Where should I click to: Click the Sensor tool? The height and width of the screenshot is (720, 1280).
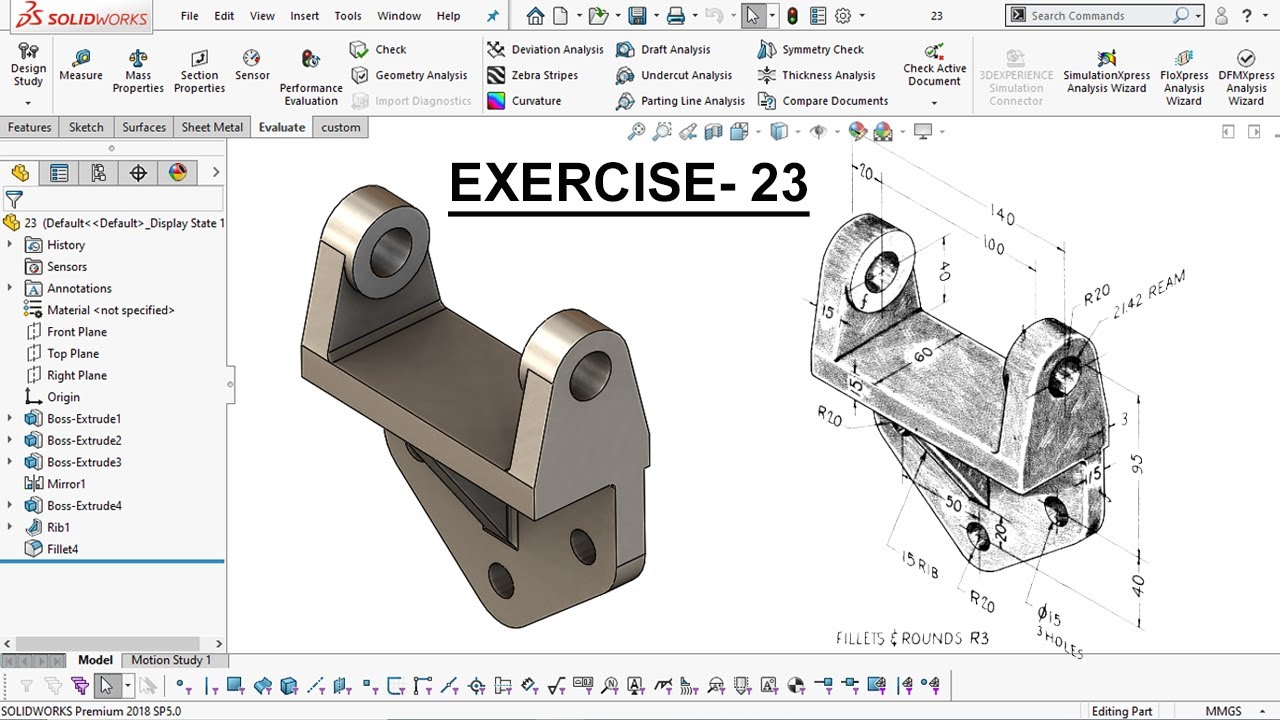click(252, 66)
